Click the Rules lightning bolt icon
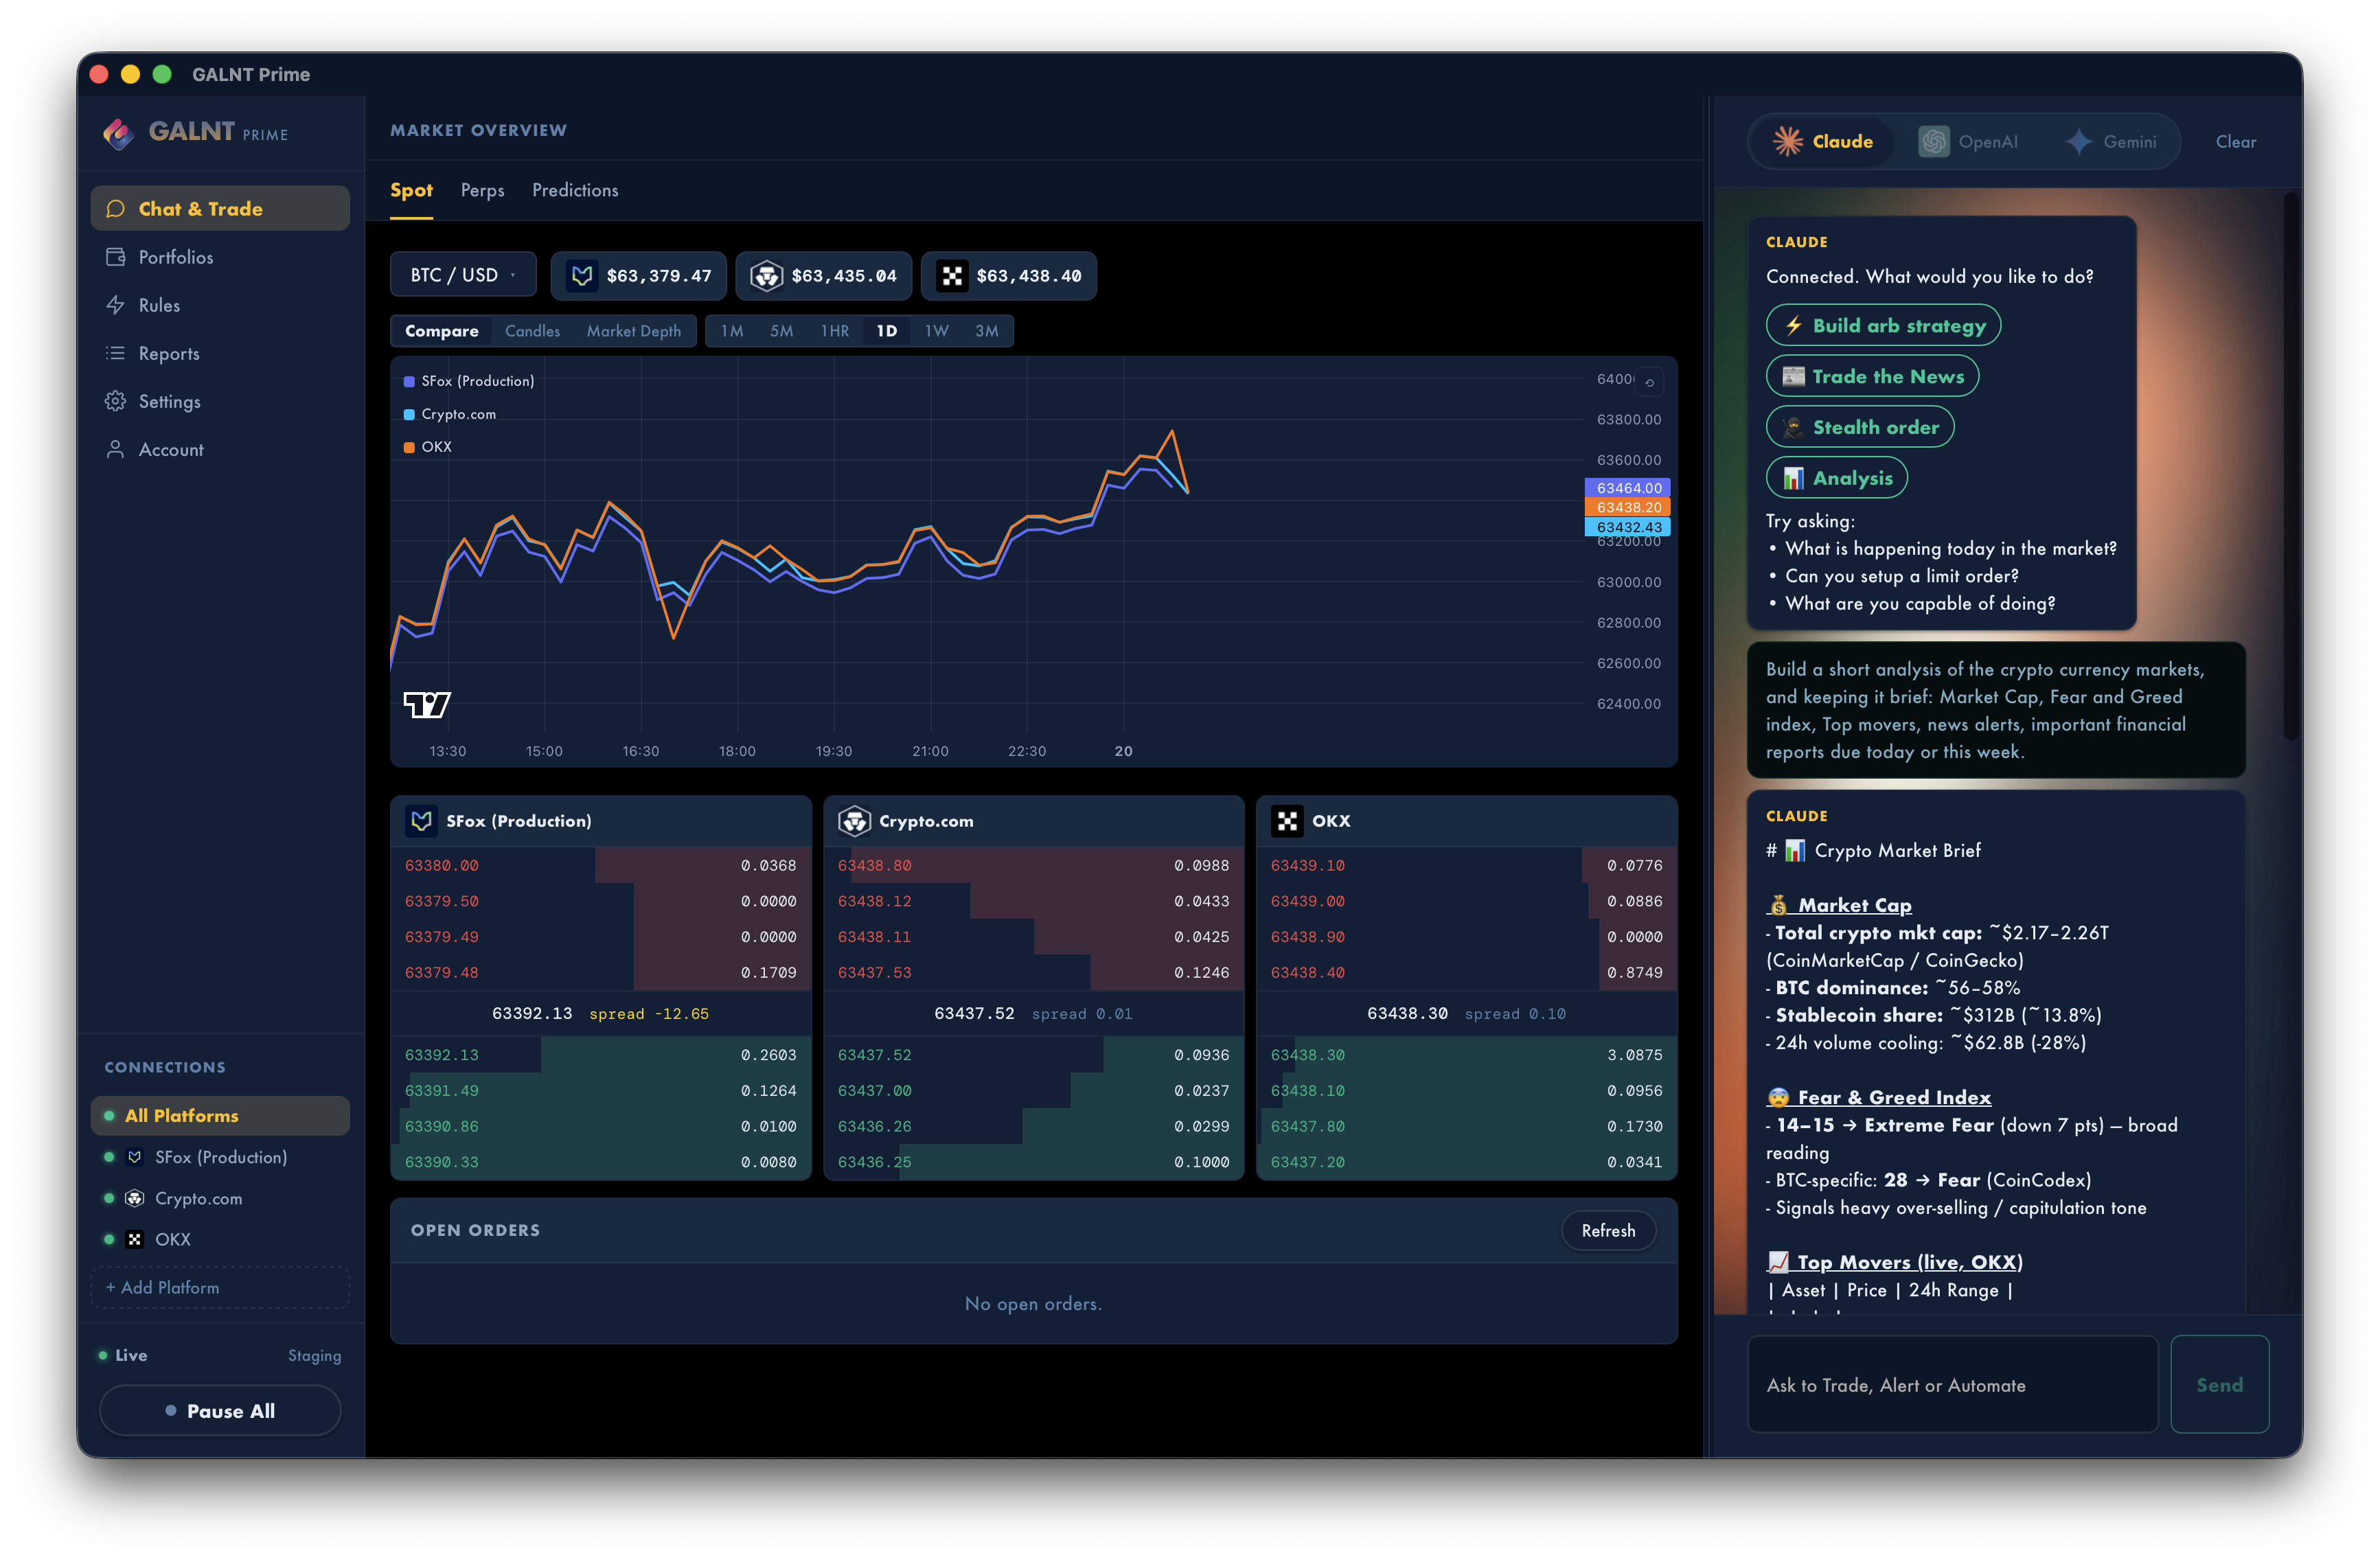Image resolution: width=2380 pixels, height=1560 pixels. 116,305
